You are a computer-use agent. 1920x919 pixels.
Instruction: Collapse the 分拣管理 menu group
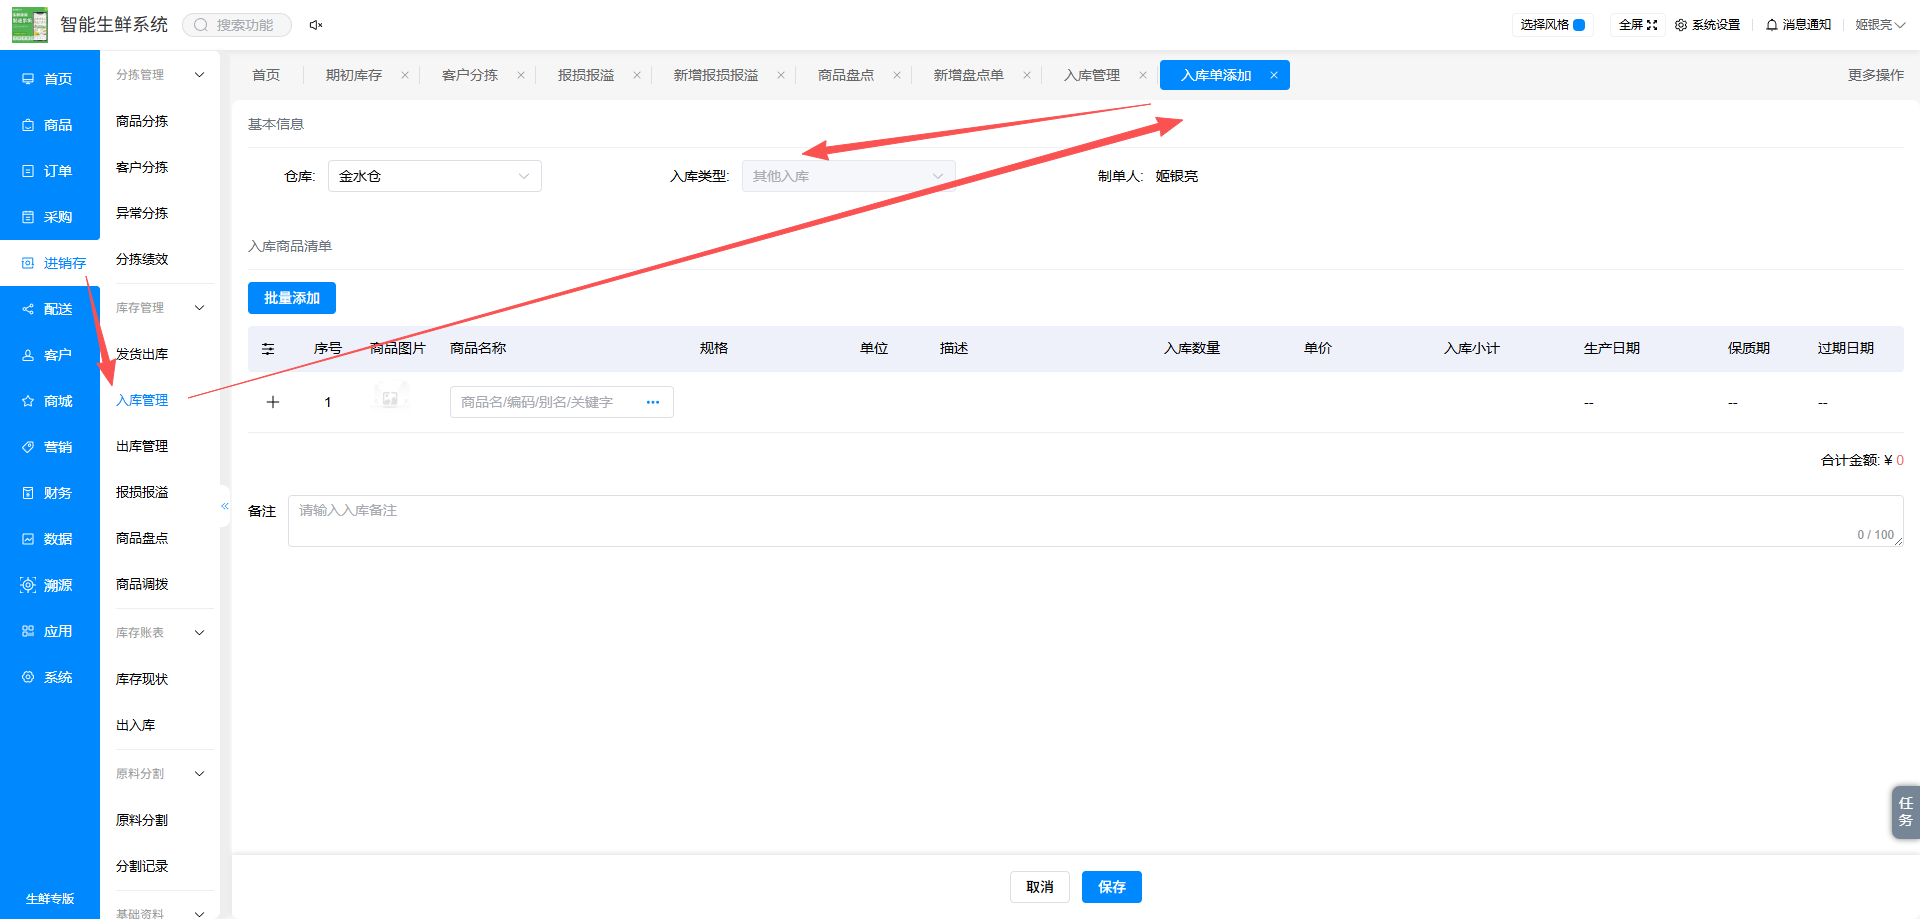(x=199, y=75)
